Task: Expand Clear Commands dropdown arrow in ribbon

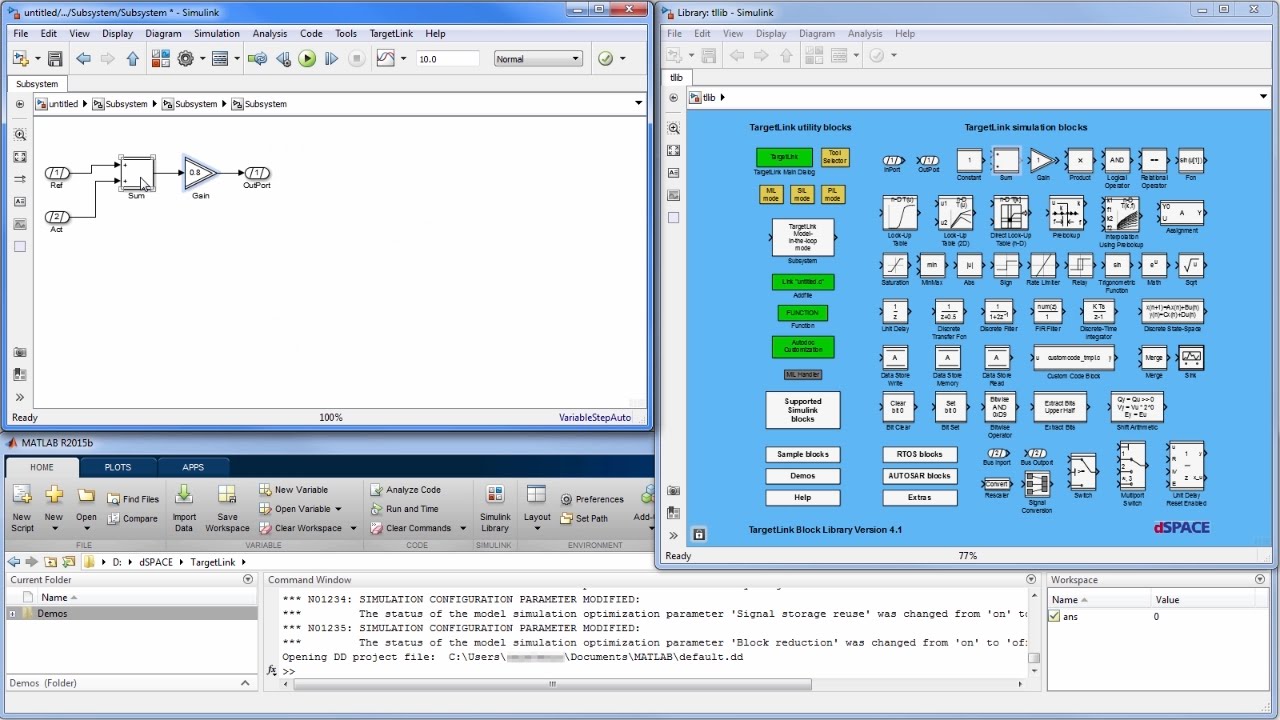Action: click(x=463, y=528)
